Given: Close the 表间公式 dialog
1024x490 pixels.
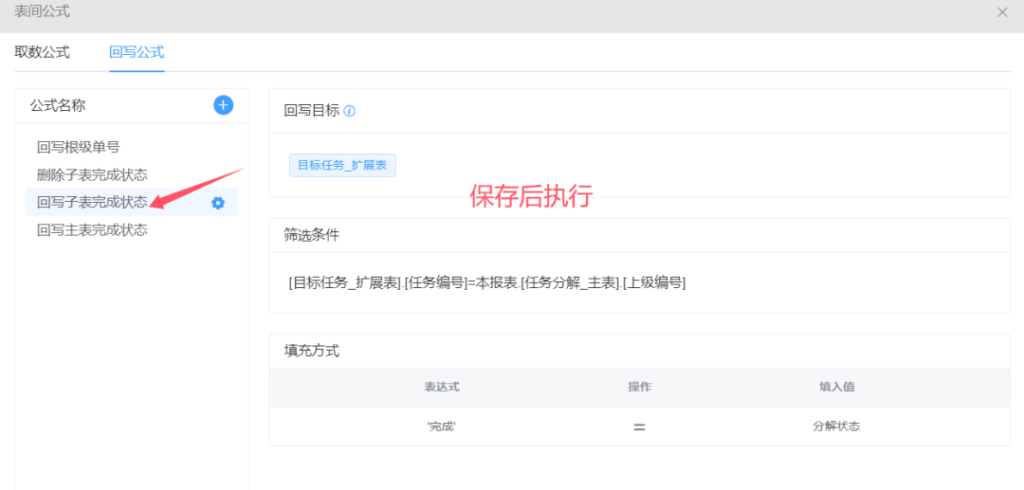Looking at the screenshot, I should click(x=1002, y=12).
